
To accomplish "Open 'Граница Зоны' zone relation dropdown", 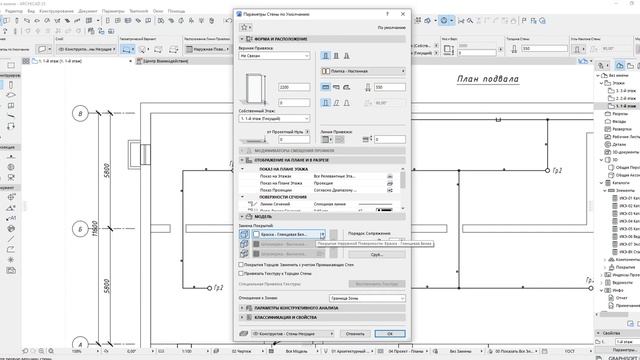I will [x=367, y=298].
